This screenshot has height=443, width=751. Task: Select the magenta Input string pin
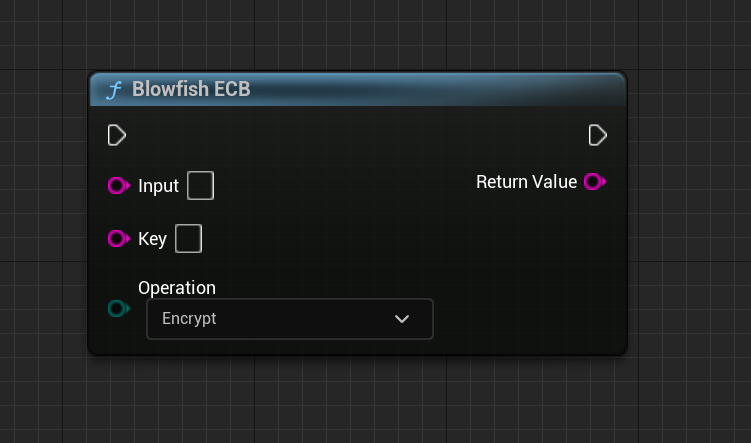click(x=118, y=185)
